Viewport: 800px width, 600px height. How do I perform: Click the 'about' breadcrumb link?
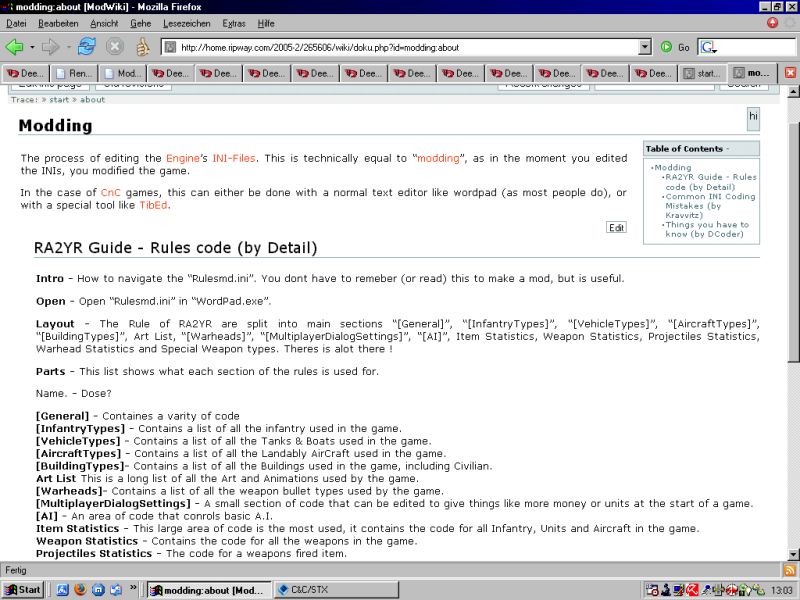(x=92, y=100)
